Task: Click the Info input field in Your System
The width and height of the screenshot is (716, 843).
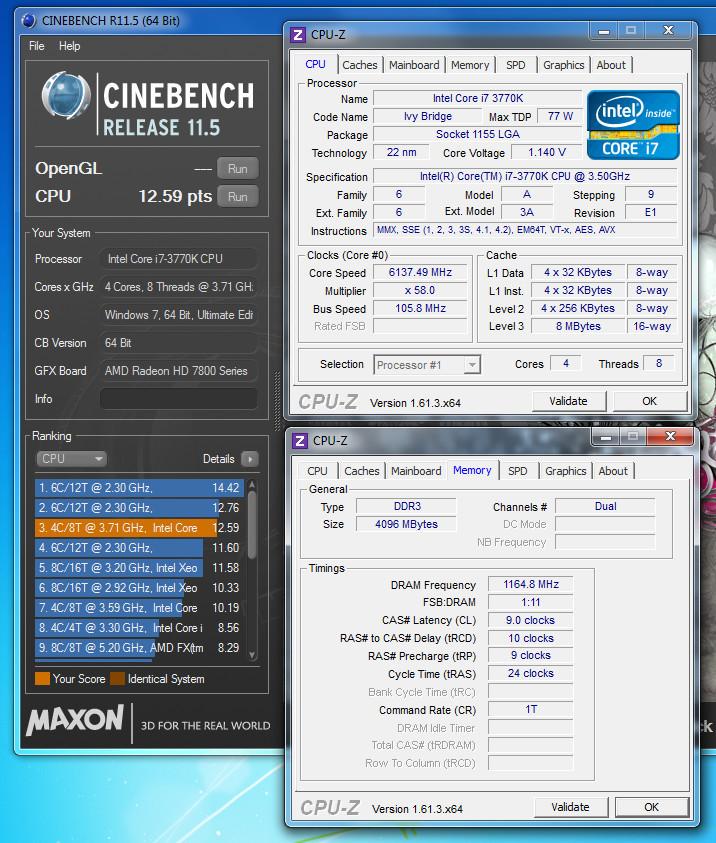Action: [178, 399]
